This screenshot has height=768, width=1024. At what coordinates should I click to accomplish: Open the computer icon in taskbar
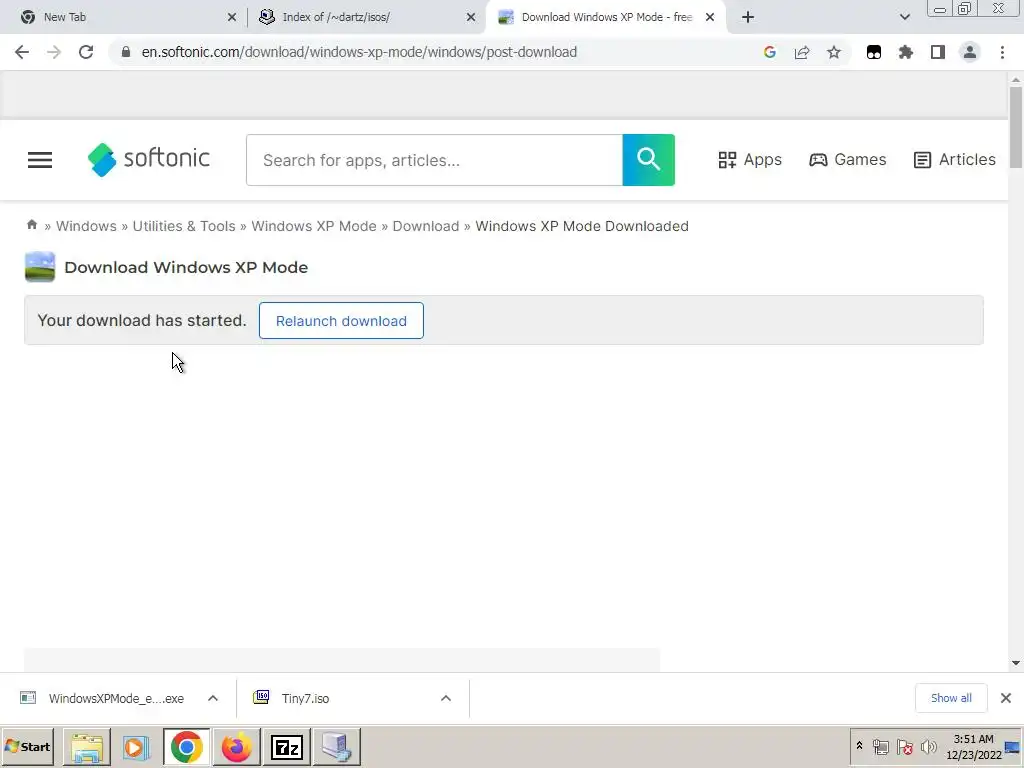(336, 747)
